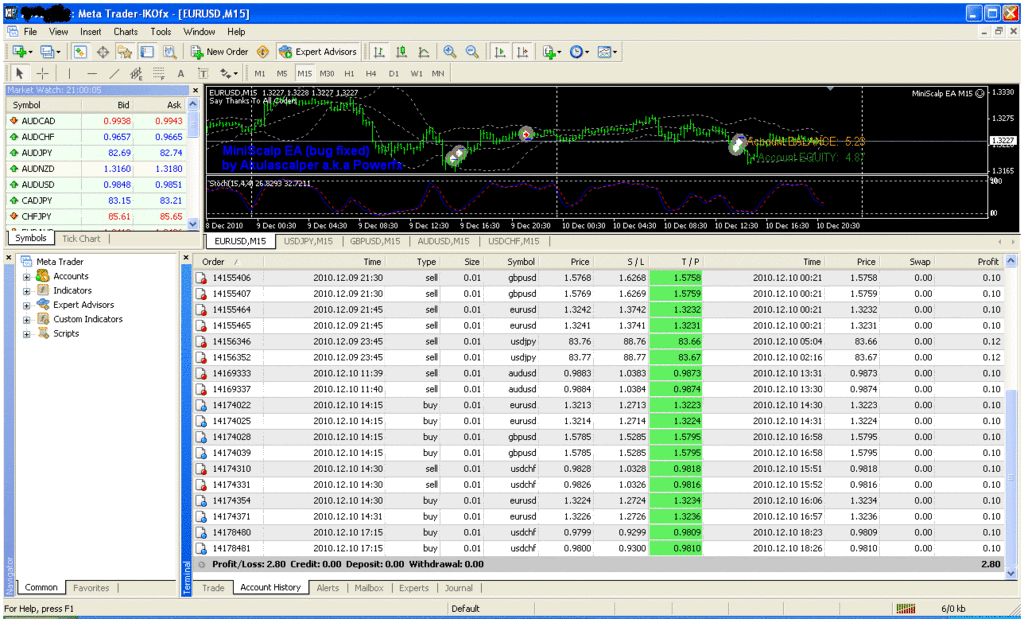This screenshot has width=1024, height=619.
Task: Open the Periods clock dropdown
Action: pos(579,52)
